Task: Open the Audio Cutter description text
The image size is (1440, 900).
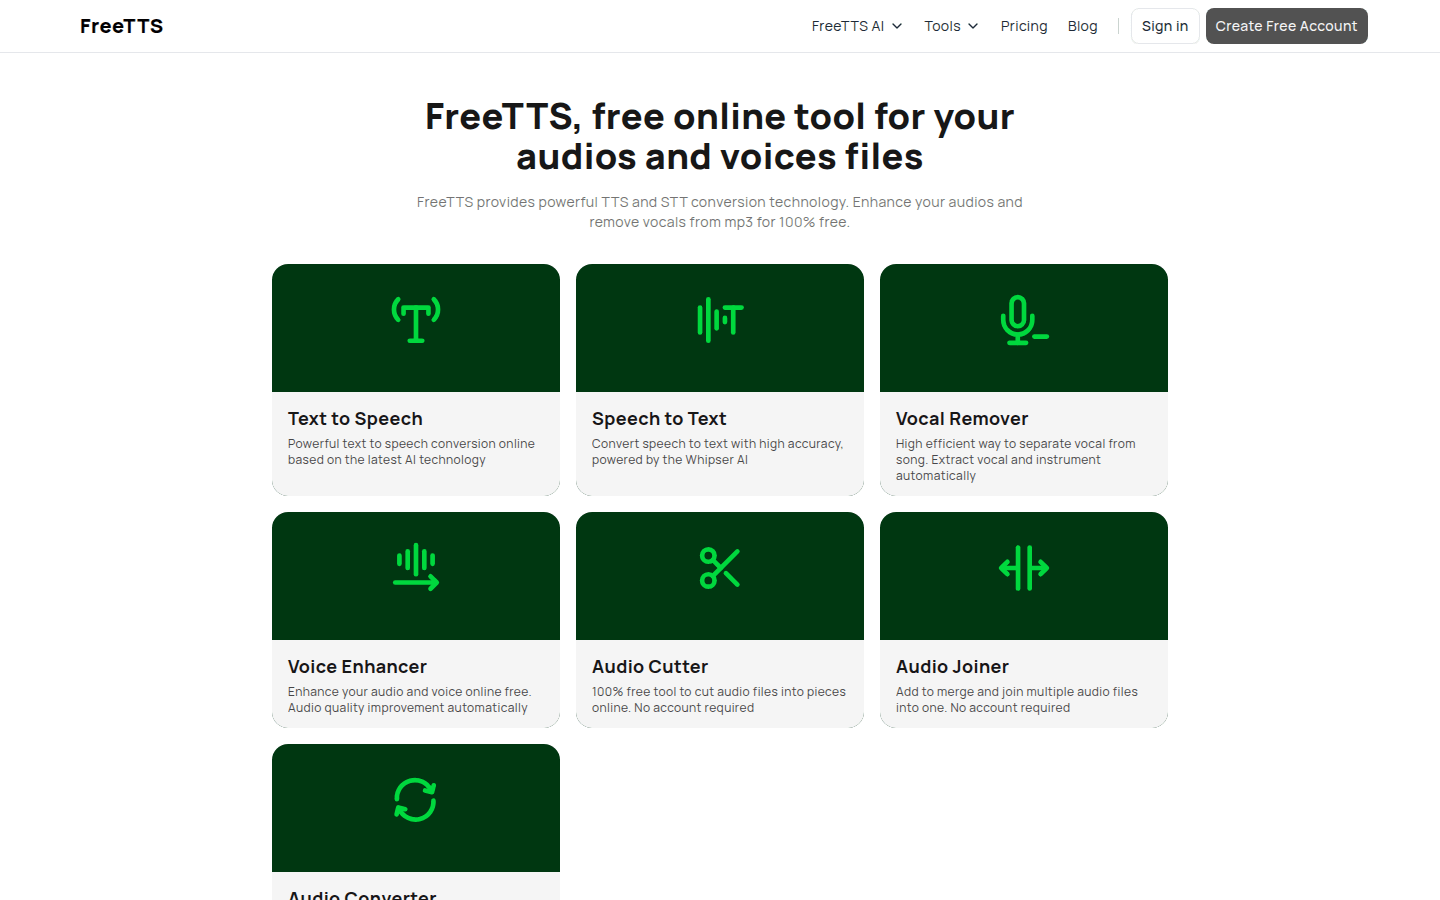Action: pos(718,700)
